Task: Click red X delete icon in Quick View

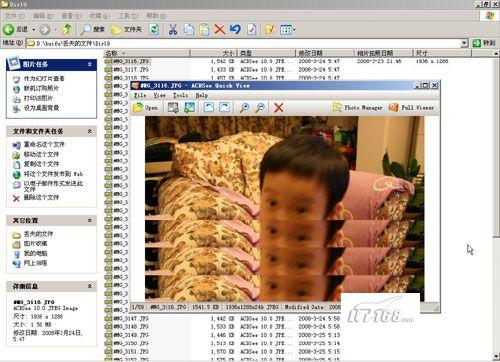Action: tap(279, 108)
